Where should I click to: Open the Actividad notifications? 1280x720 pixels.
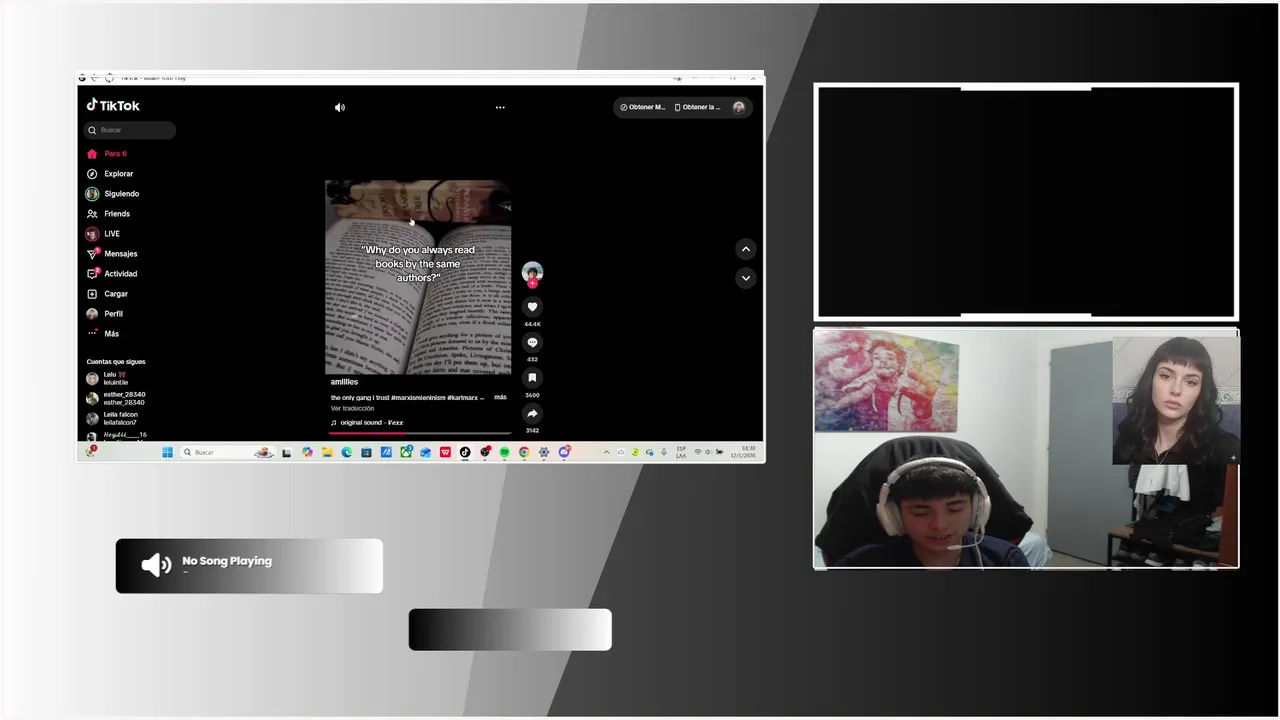coord(112,274)
